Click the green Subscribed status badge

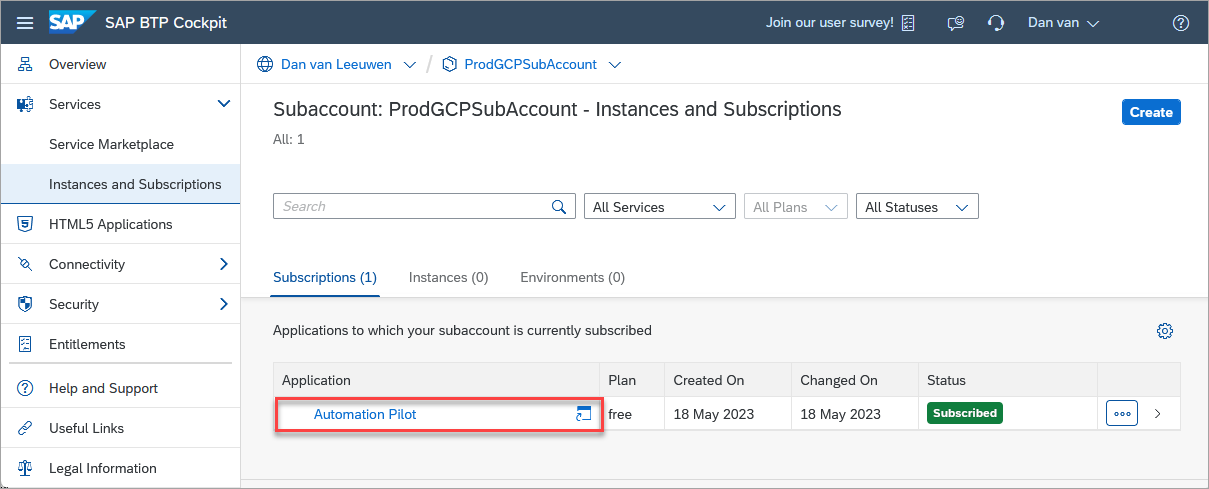[965, 413]
